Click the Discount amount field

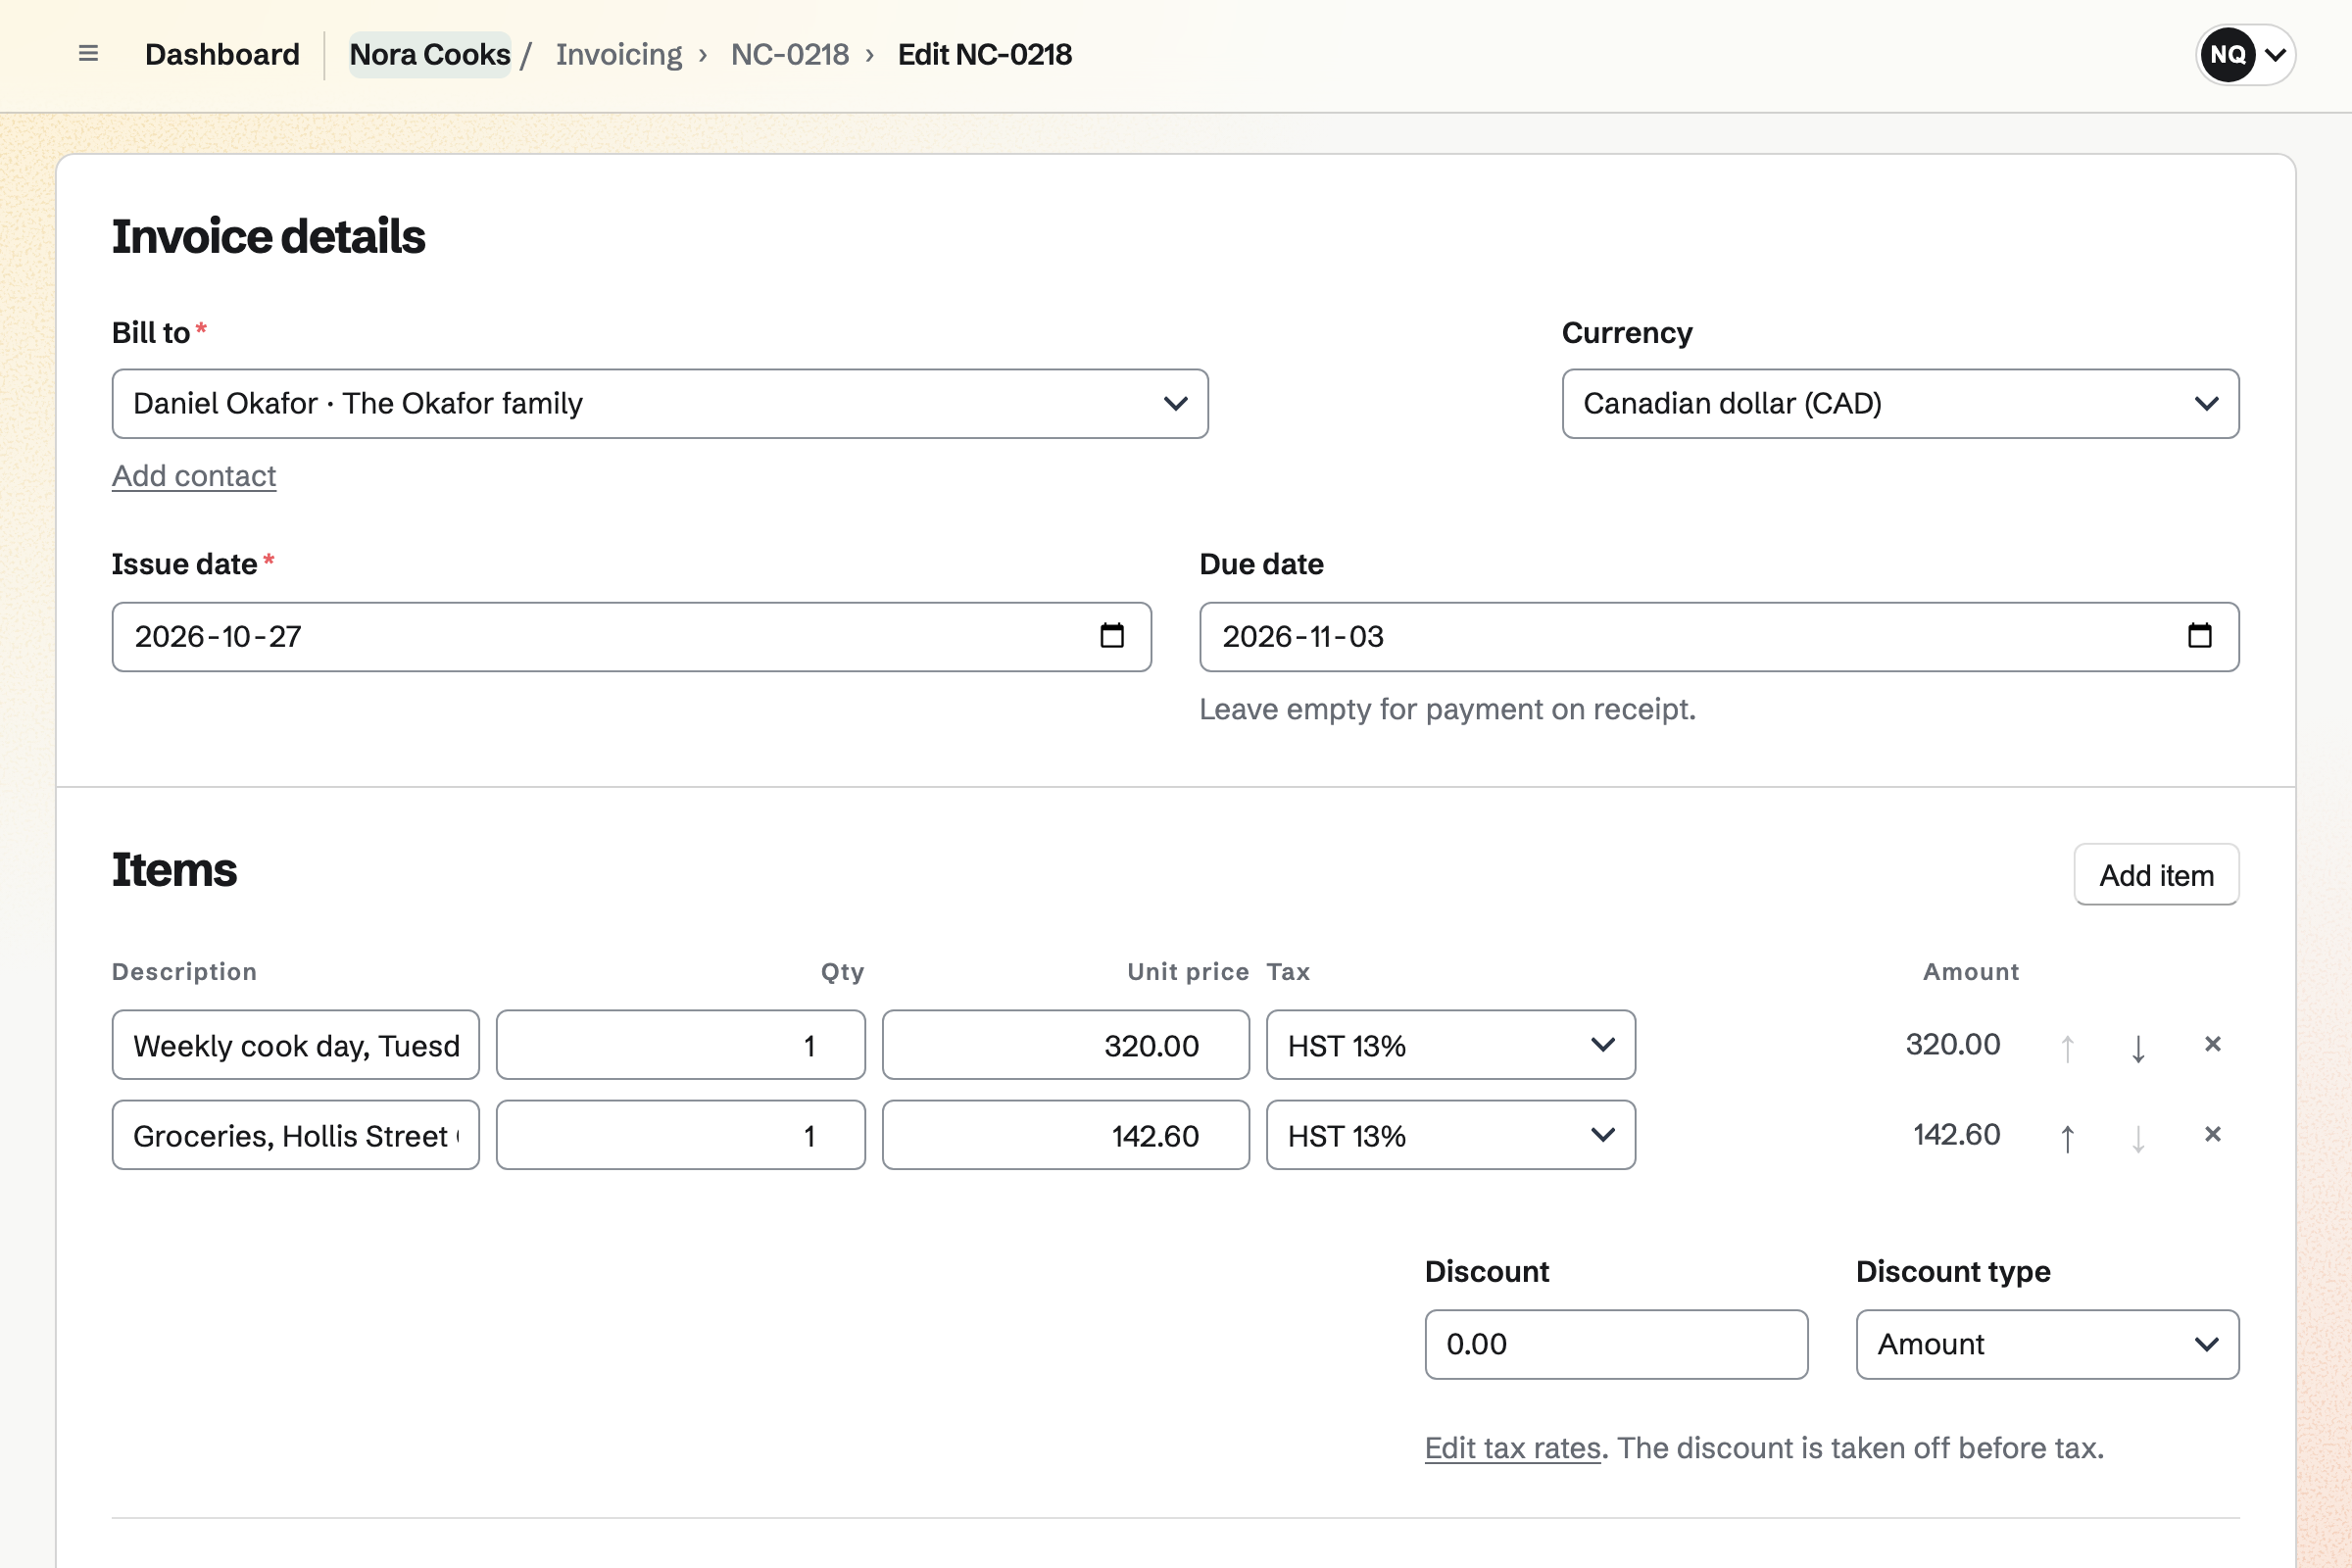pos(1616,1345)
